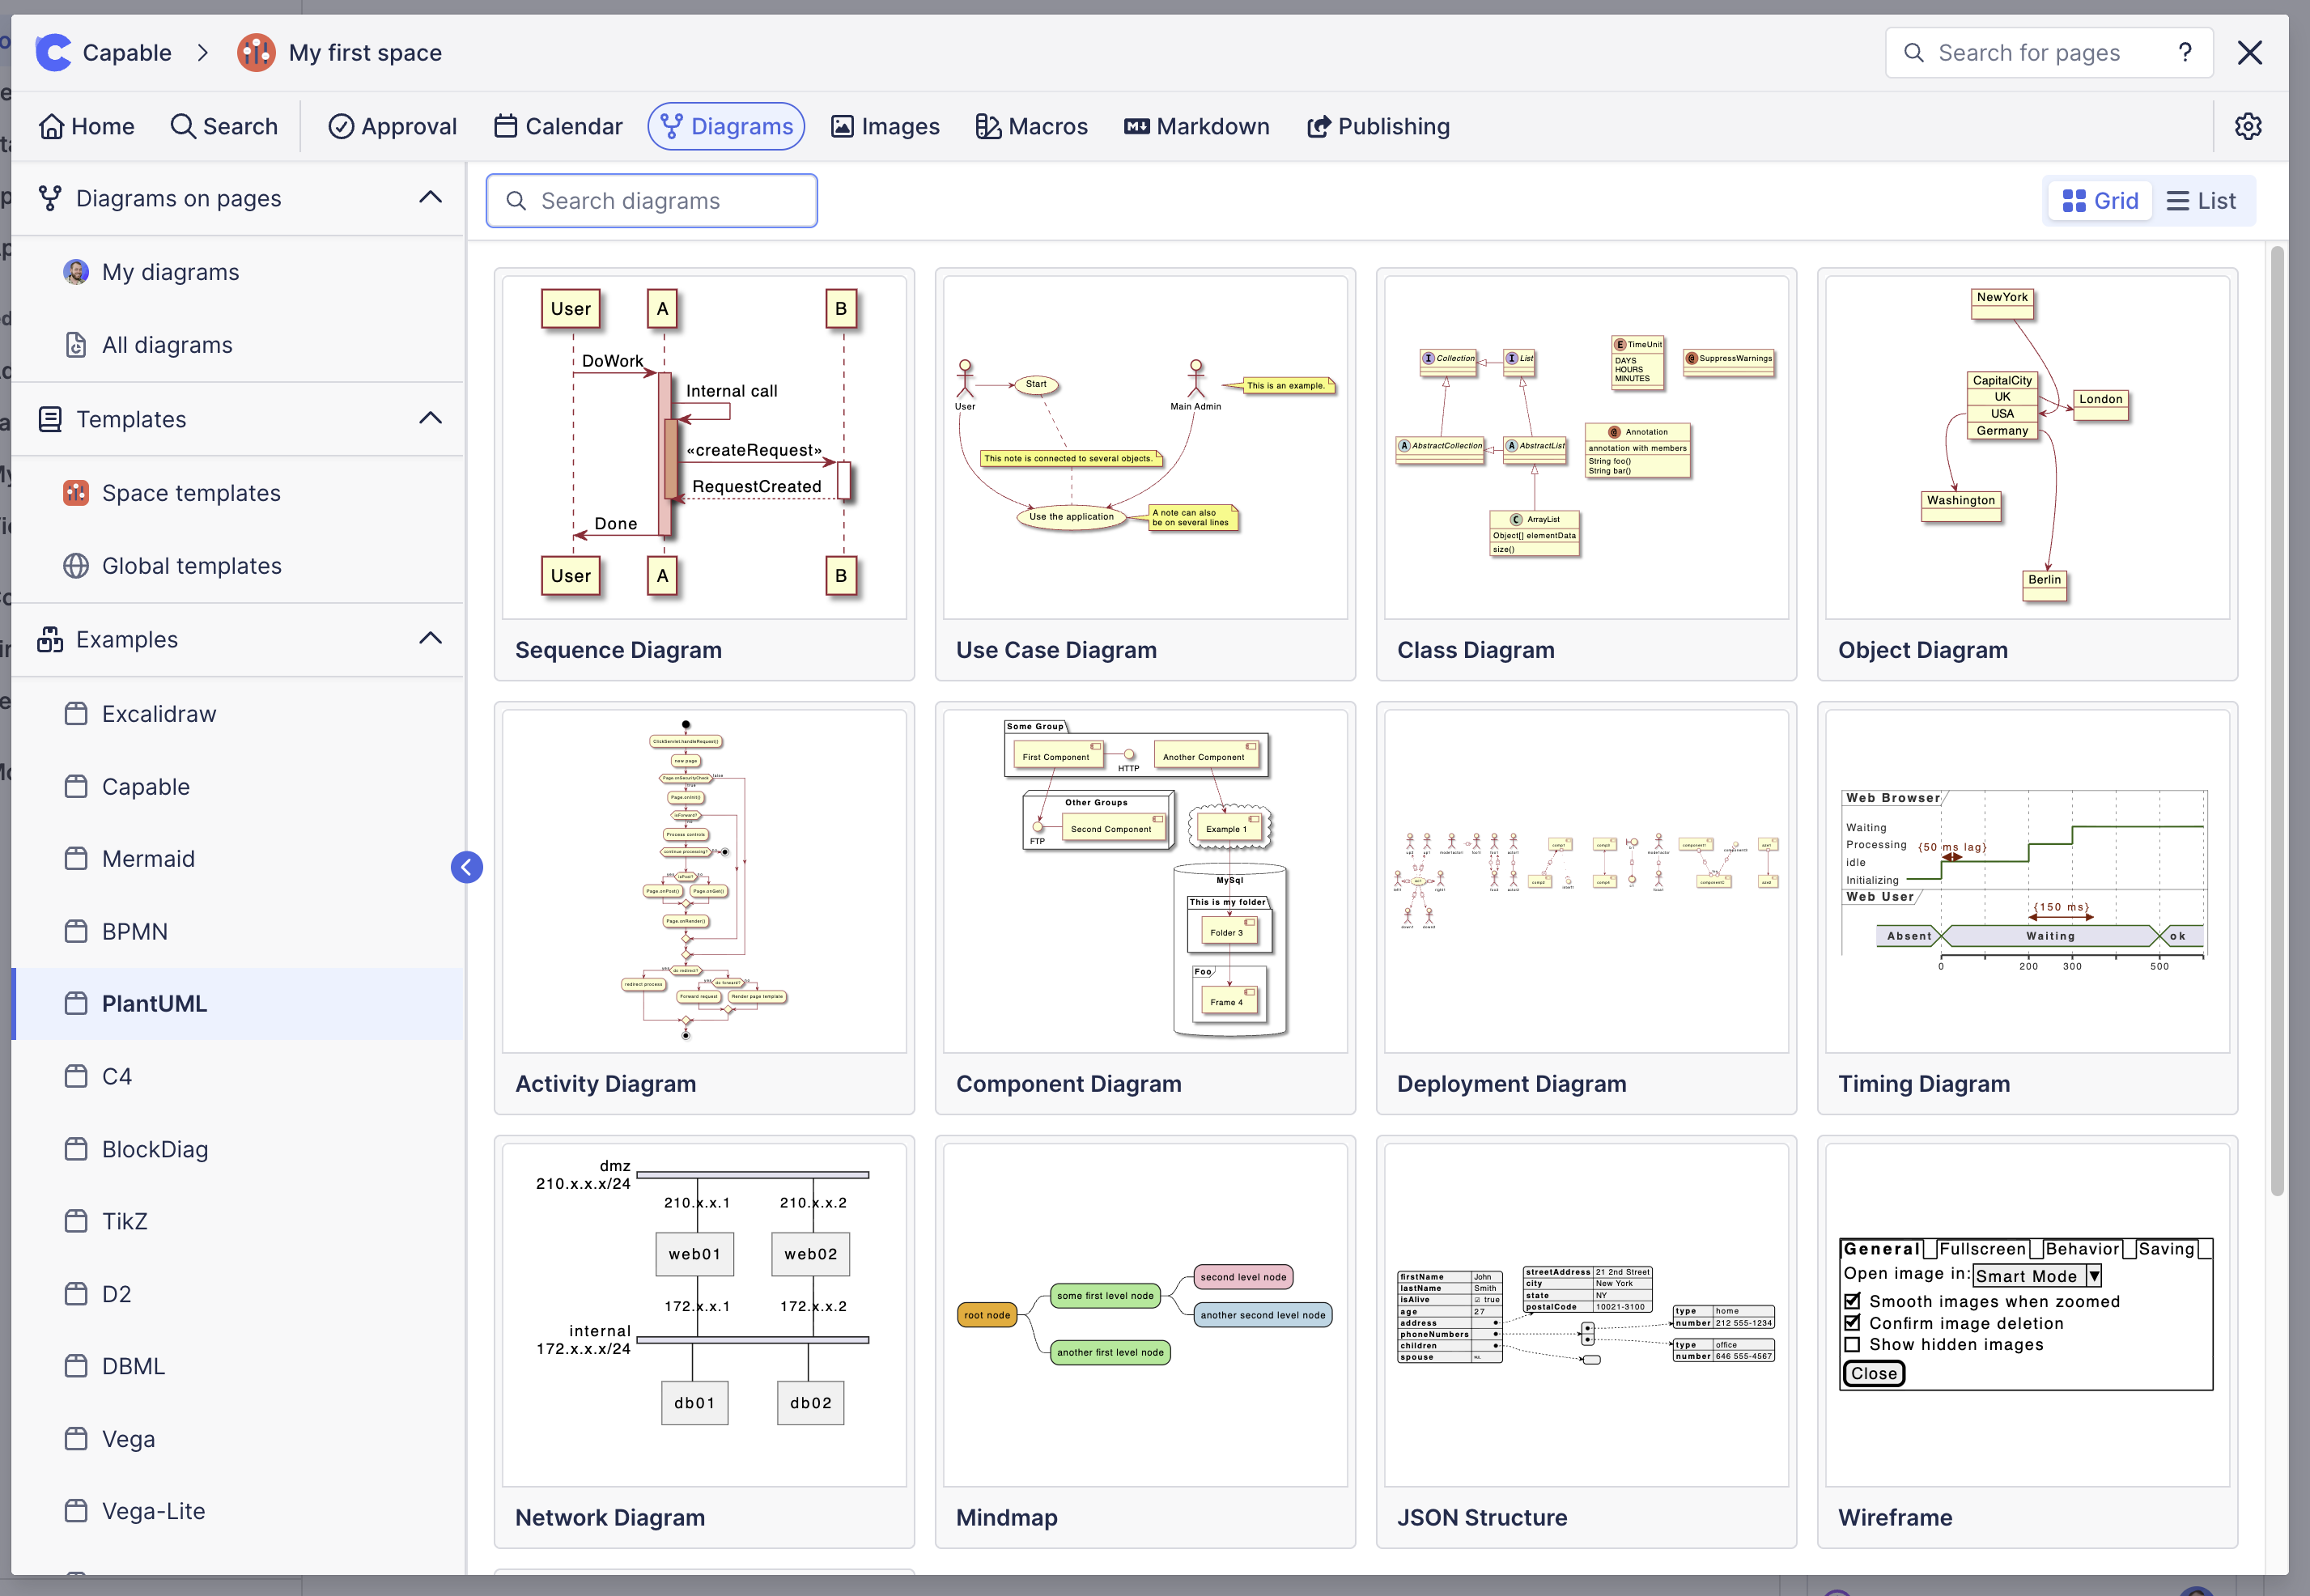Open All diagrams in sidebar
This screenshot has height=1596, width=2310.
click(167, 345)
